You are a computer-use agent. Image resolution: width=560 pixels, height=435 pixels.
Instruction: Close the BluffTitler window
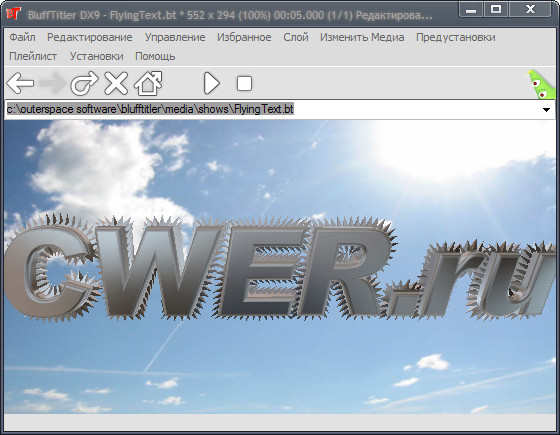[x=530, y=10]
